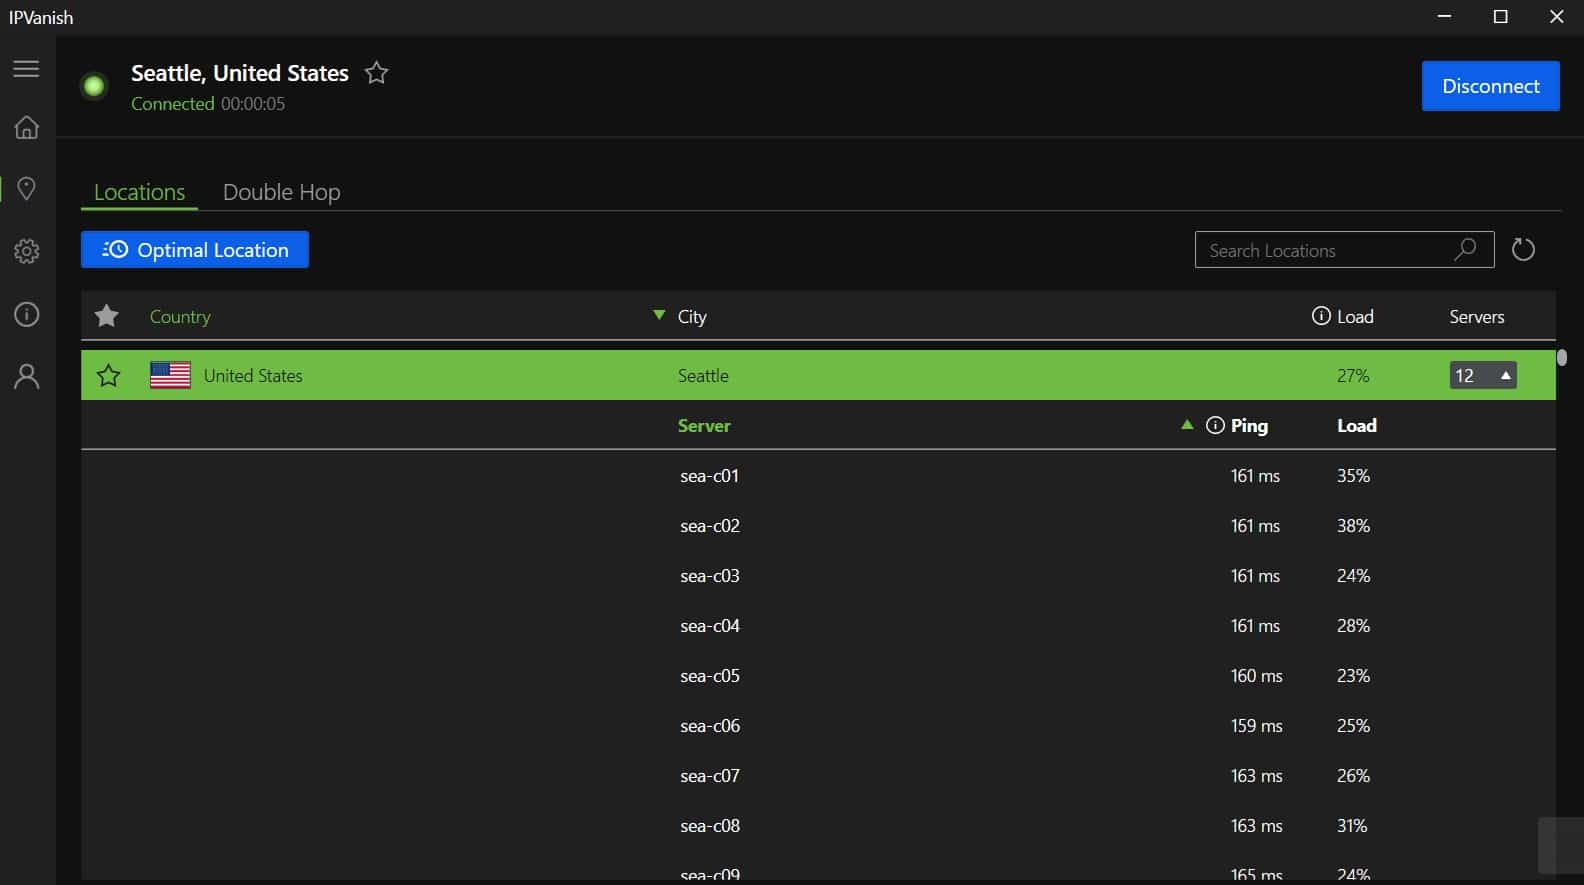Click the refresh locations icon
1584x885 pixels.
point(1523,249)
